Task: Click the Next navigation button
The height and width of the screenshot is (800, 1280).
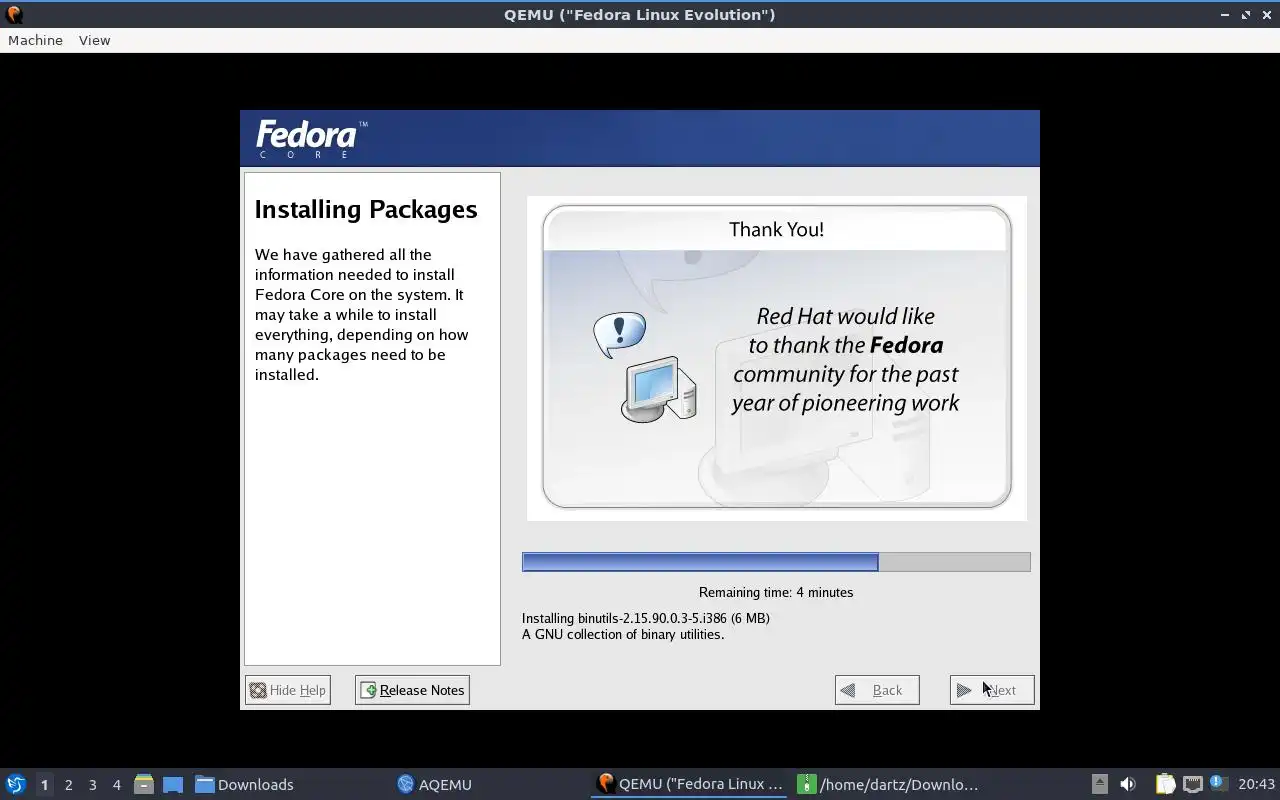Action: 992,690
